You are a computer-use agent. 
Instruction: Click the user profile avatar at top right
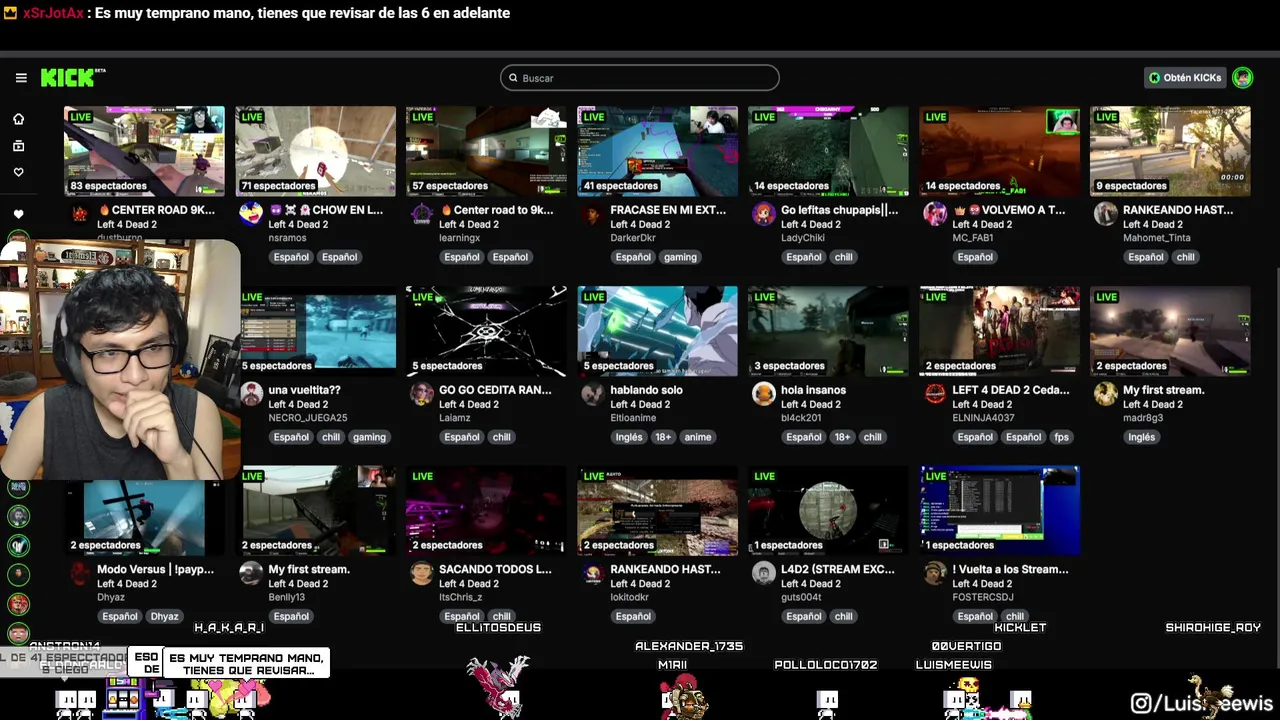1242,78
